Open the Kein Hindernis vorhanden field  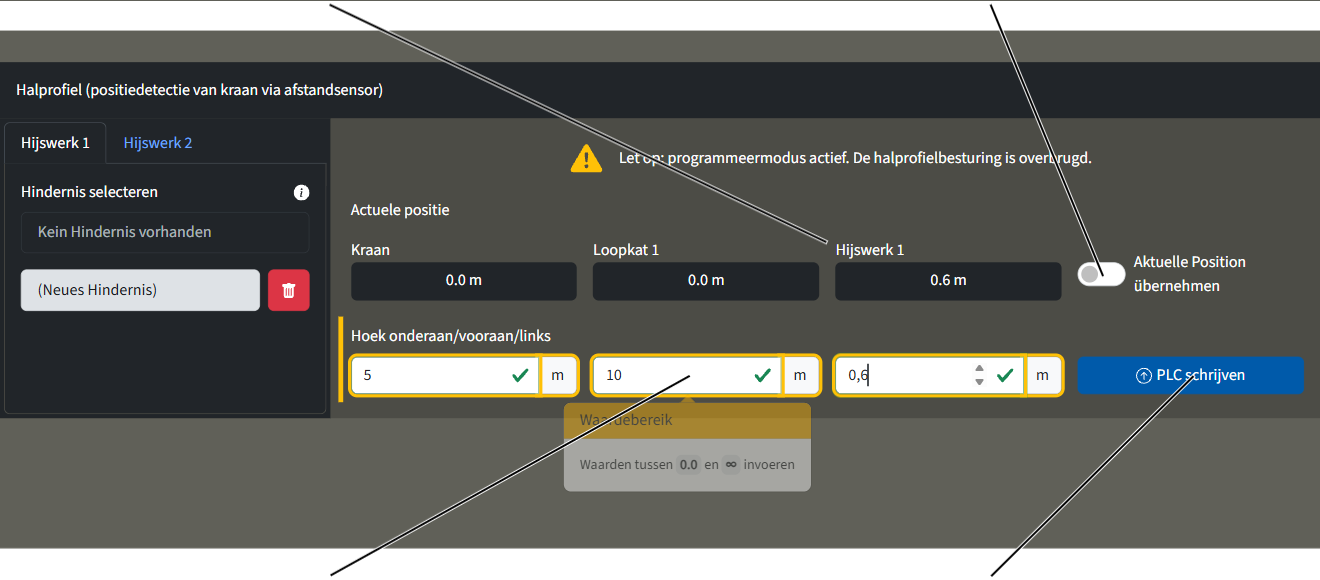[165, 232]
